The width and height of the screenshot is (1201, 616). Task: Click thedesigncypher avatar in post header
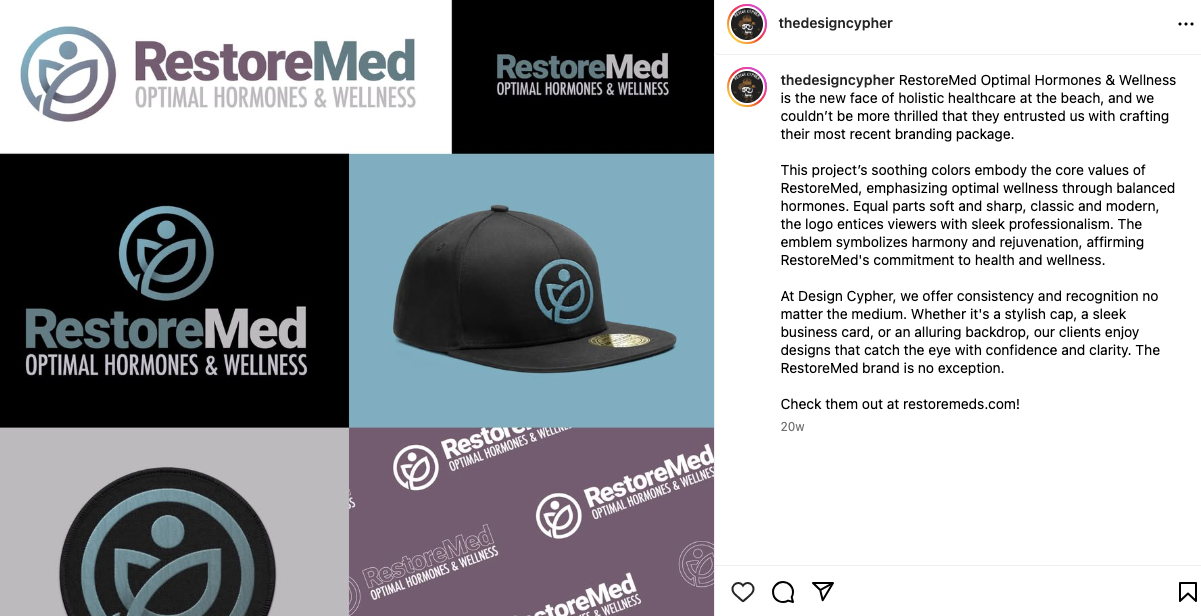coord(747,24)
